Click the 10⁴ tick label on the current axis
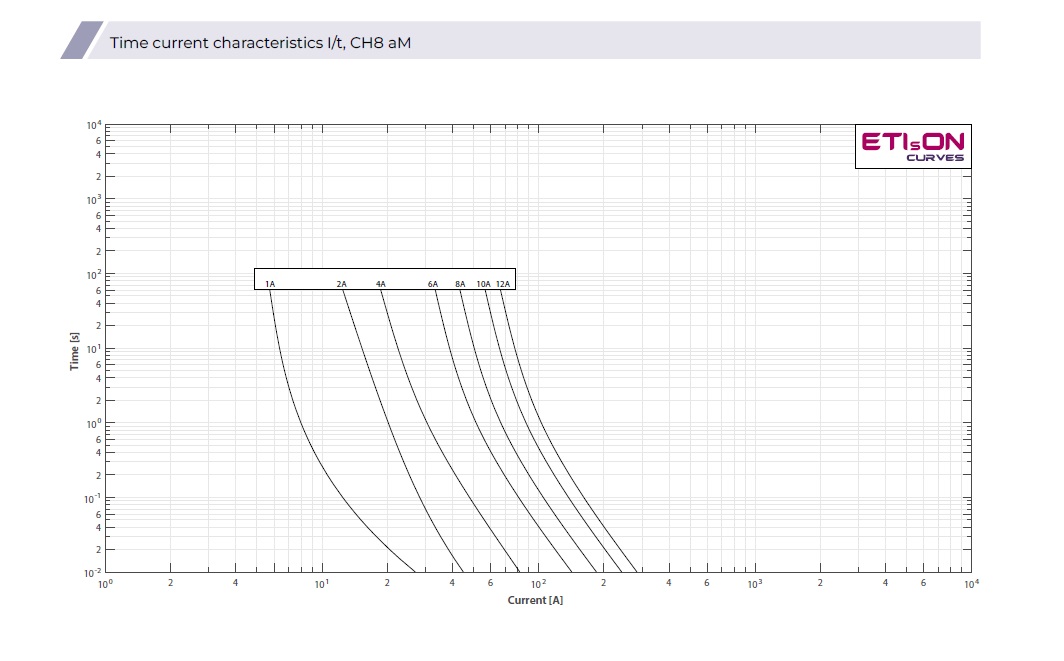This screenshot has width=1064, height=661. tap(970, 584)
